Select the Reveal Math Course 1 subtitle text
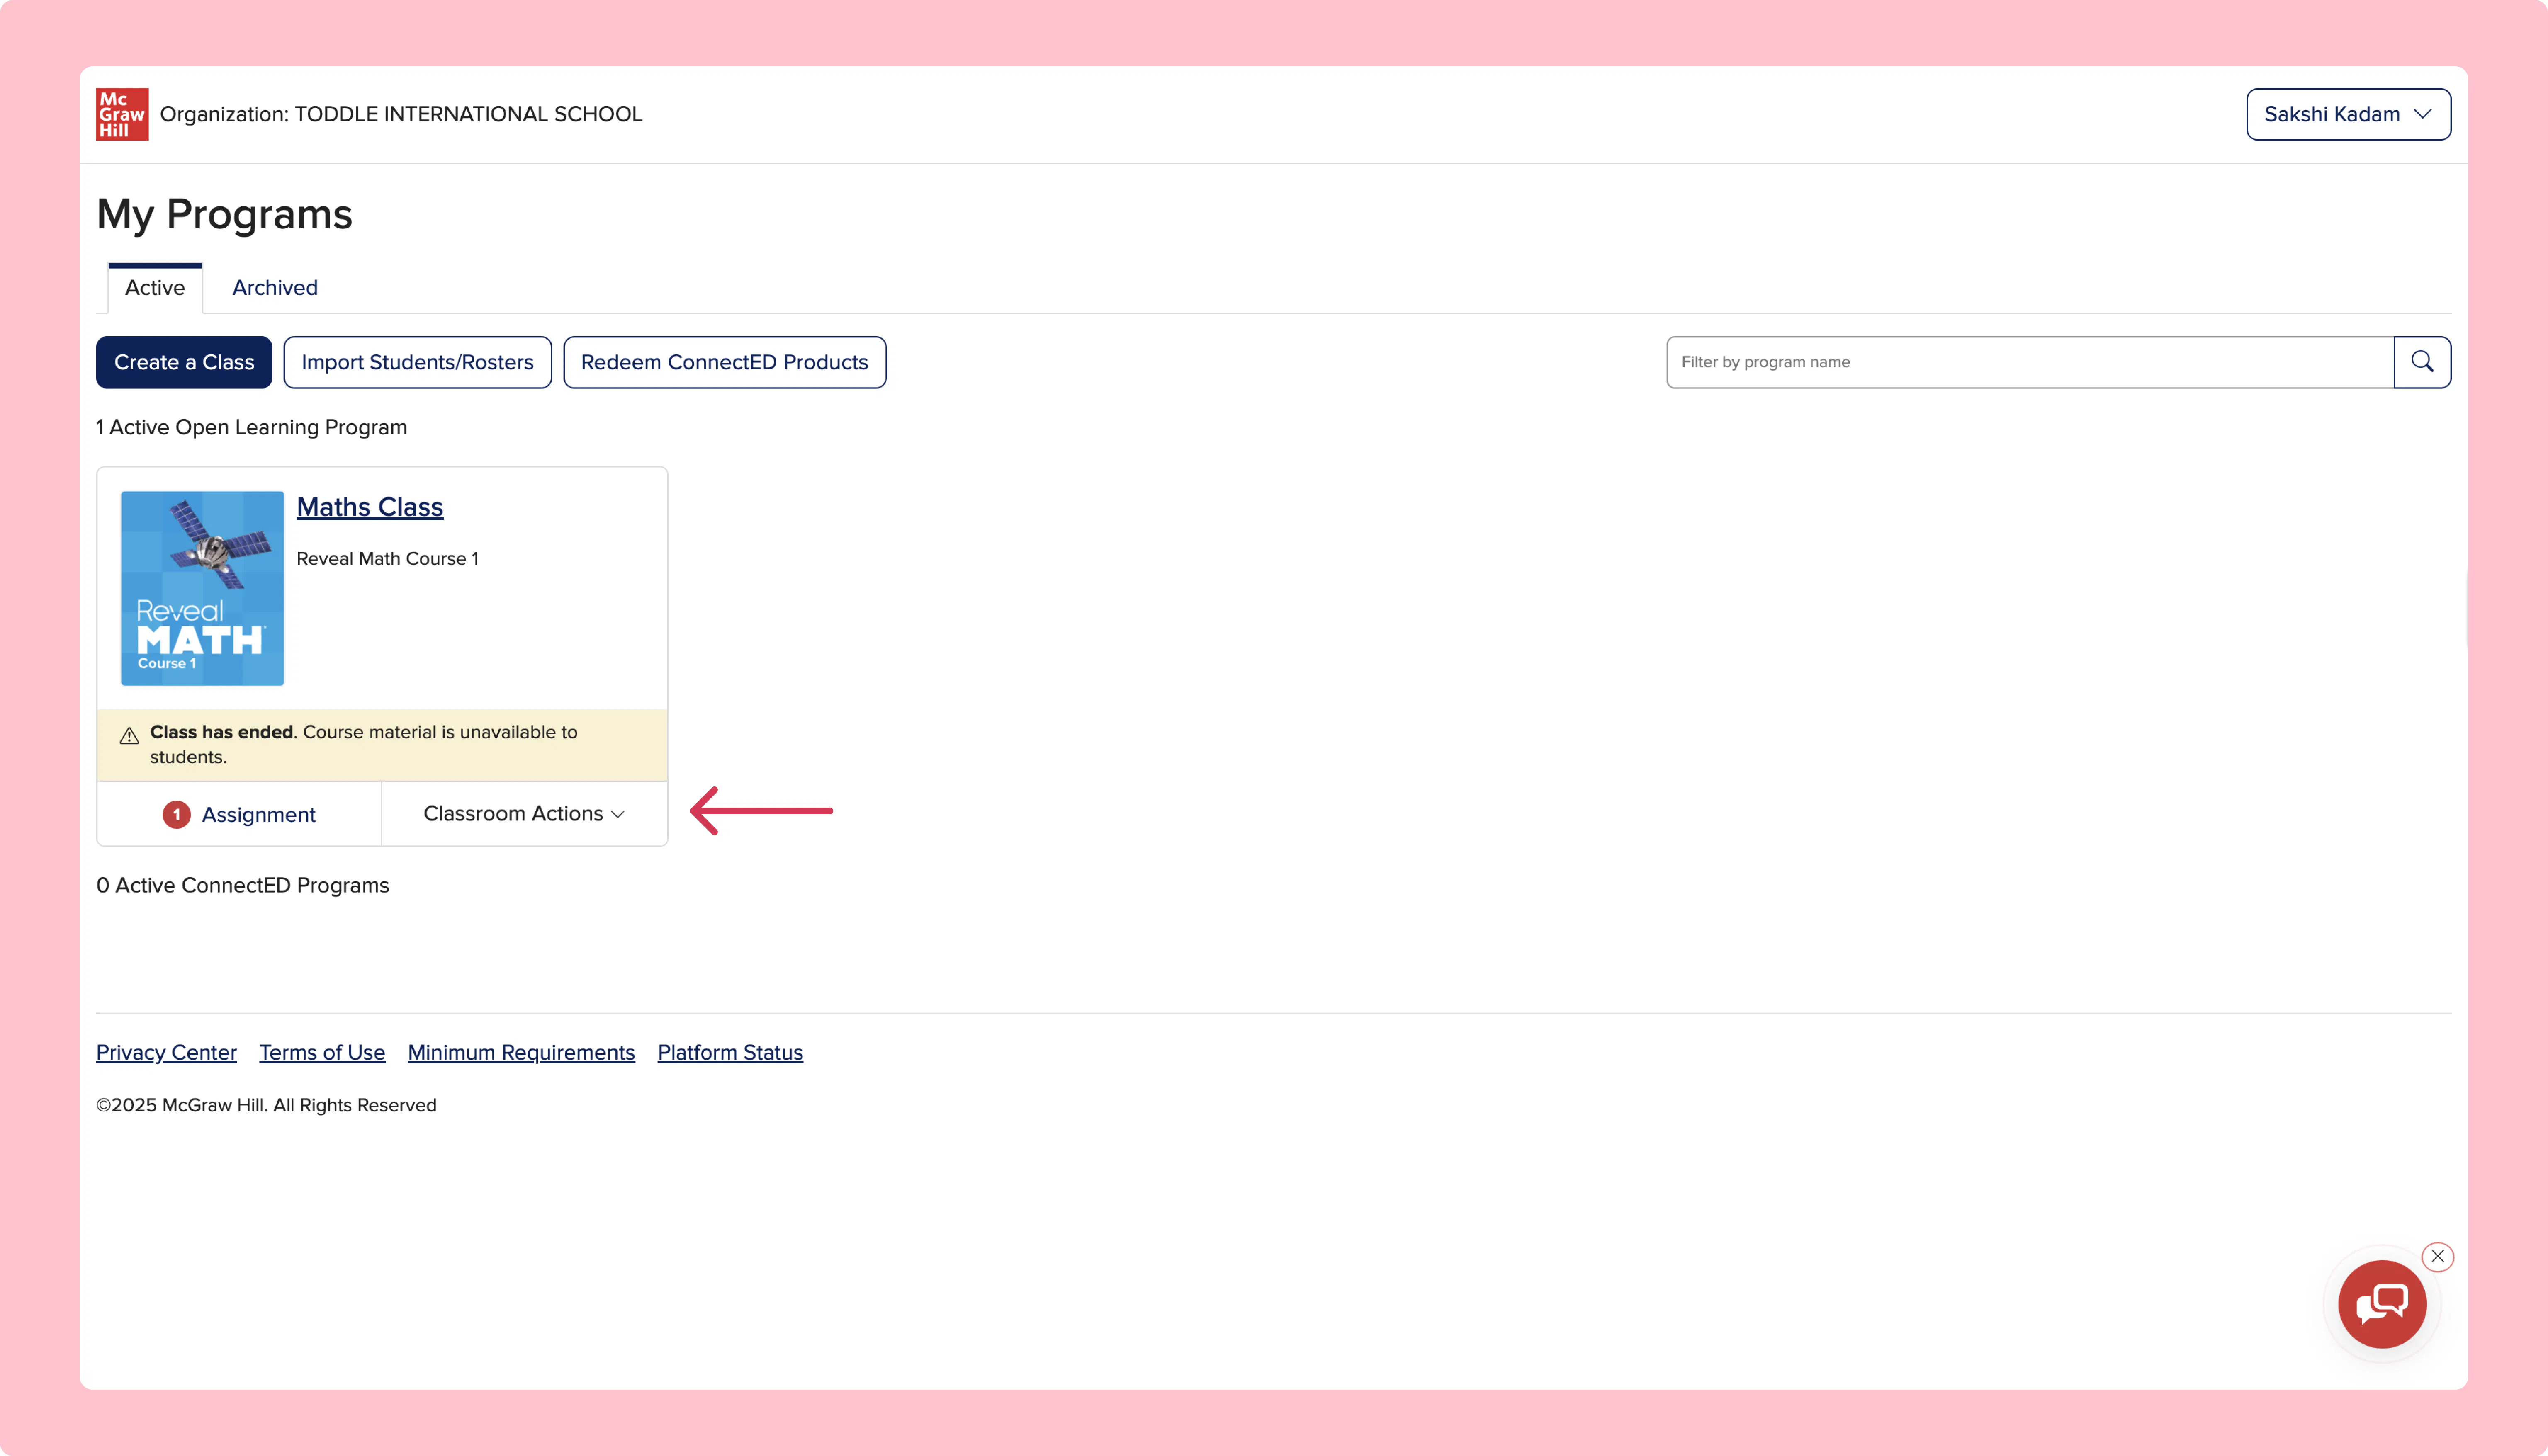2548x1456 pixels. 388,559
